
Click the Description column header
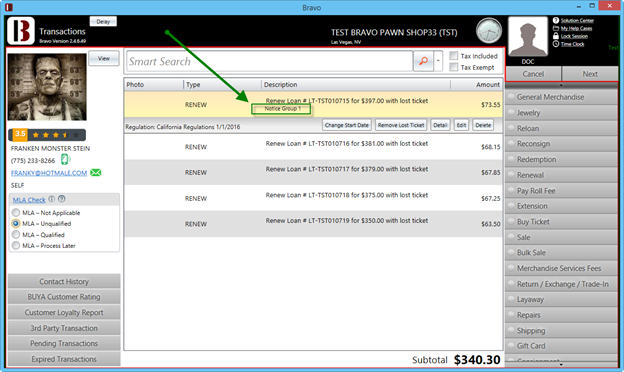pyautogui.click(x=356, y=84)
